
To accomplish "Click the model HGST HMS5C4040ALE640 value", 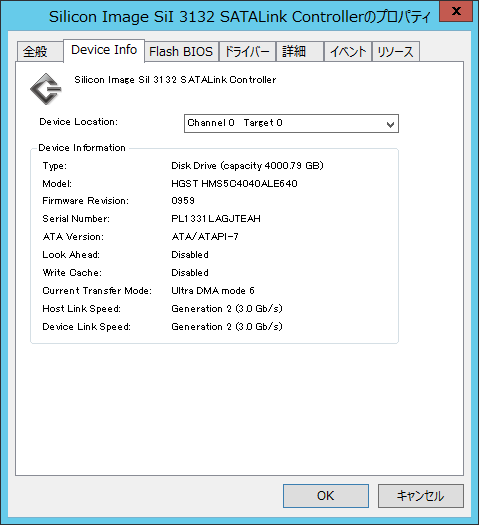I will tap(234, 183).
